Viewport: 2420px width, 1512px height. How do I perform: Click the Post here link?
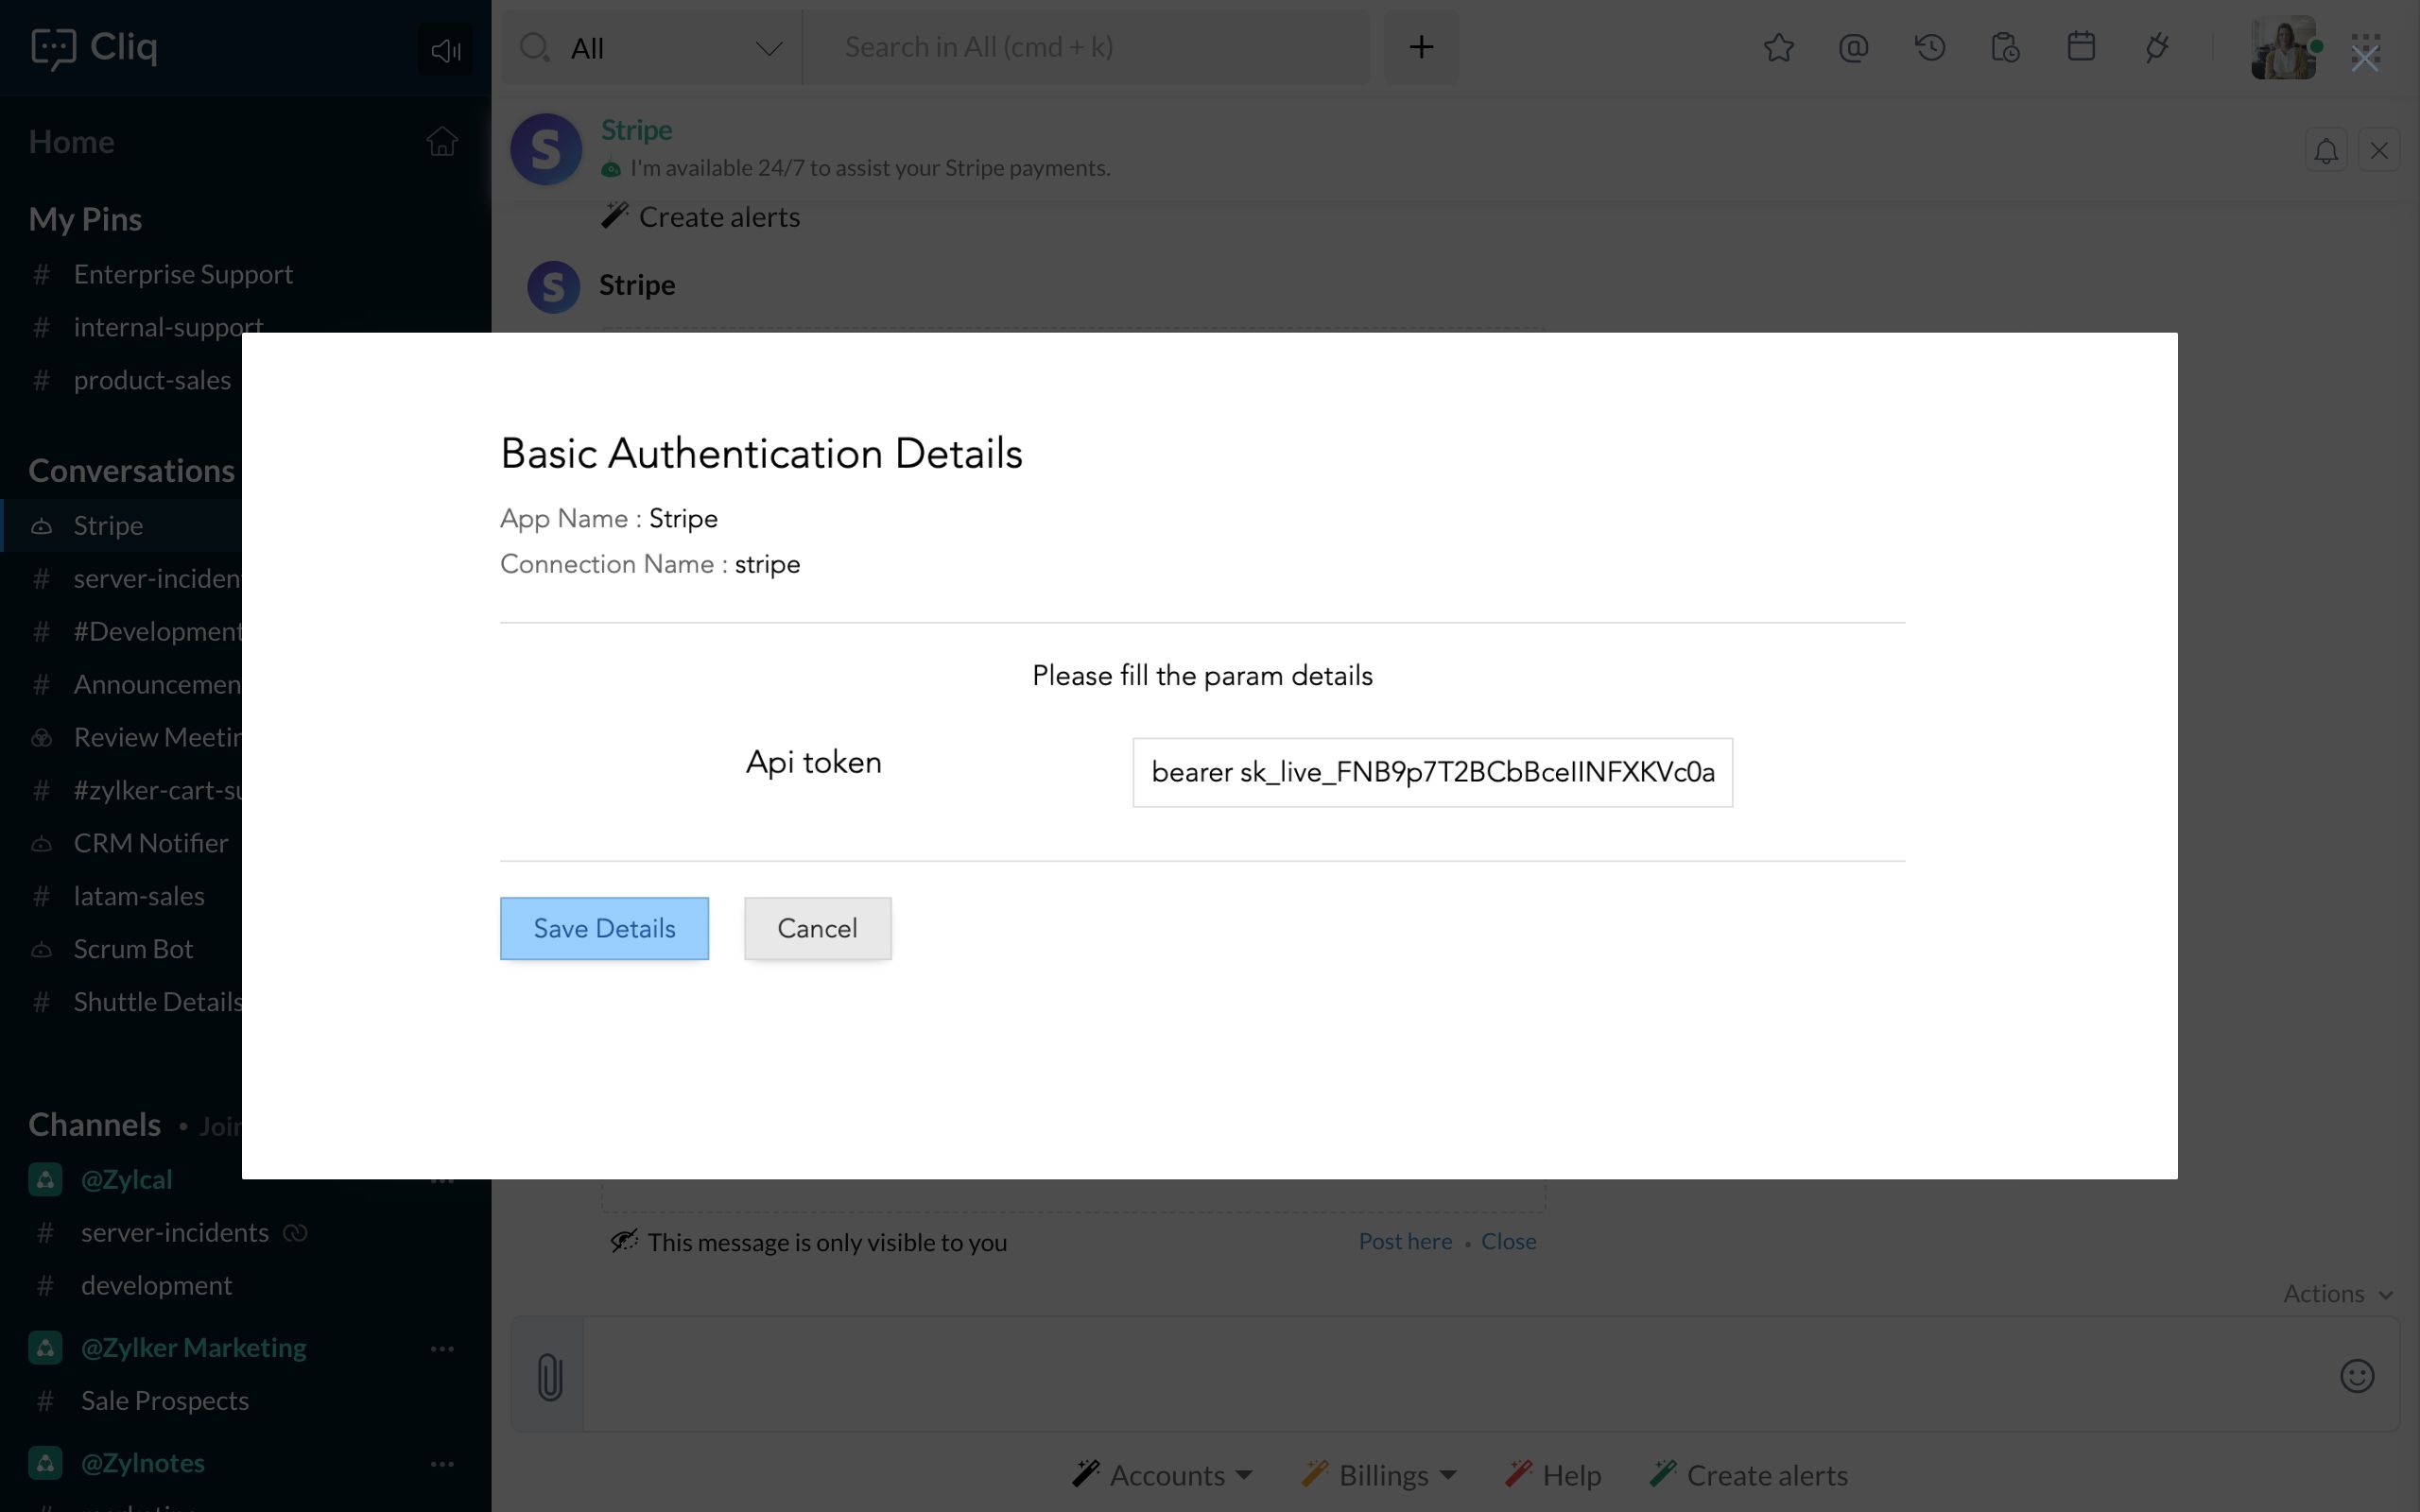[x=1405, y=1241]
